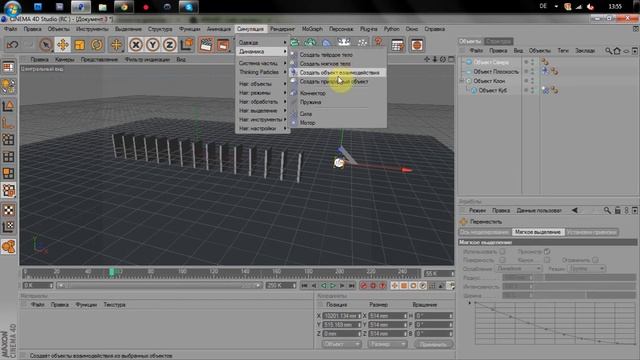The width and height of the screenshot is (640, 360).
Task: Choose Мотор in the dynamics submenu
Action: coord(307,122)
